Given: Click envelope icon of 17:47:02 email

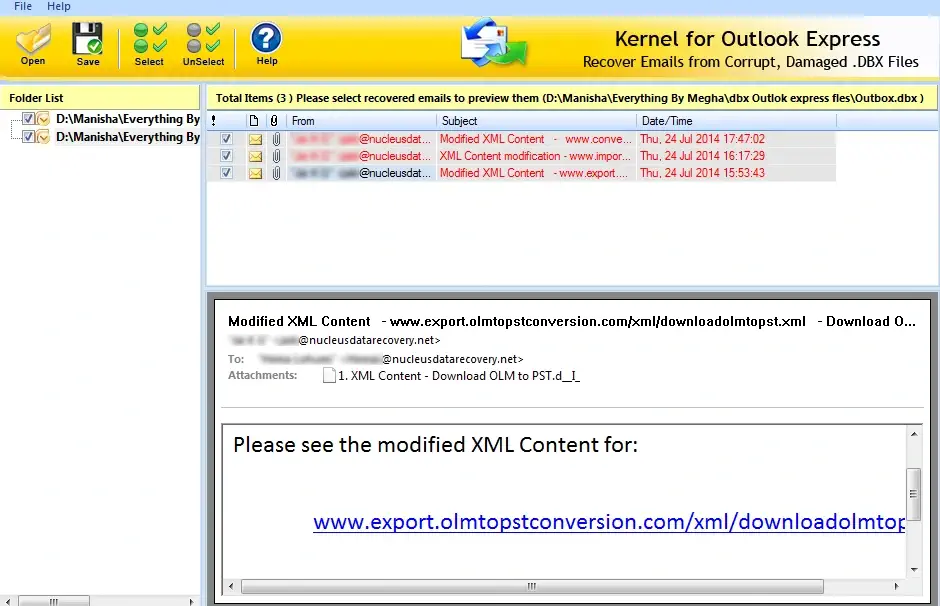Looking at the screenshot, I should point(255,139).
